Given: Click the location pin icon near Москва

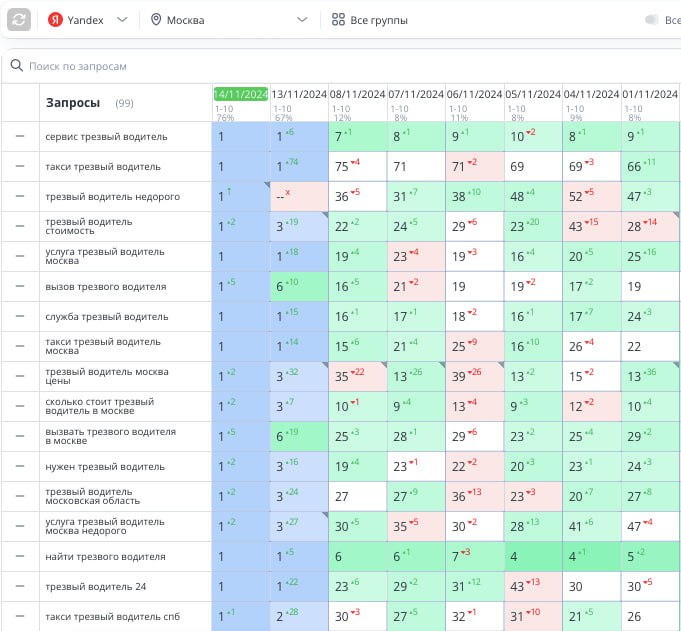Looking at the screenshot, I should point(156,20).
